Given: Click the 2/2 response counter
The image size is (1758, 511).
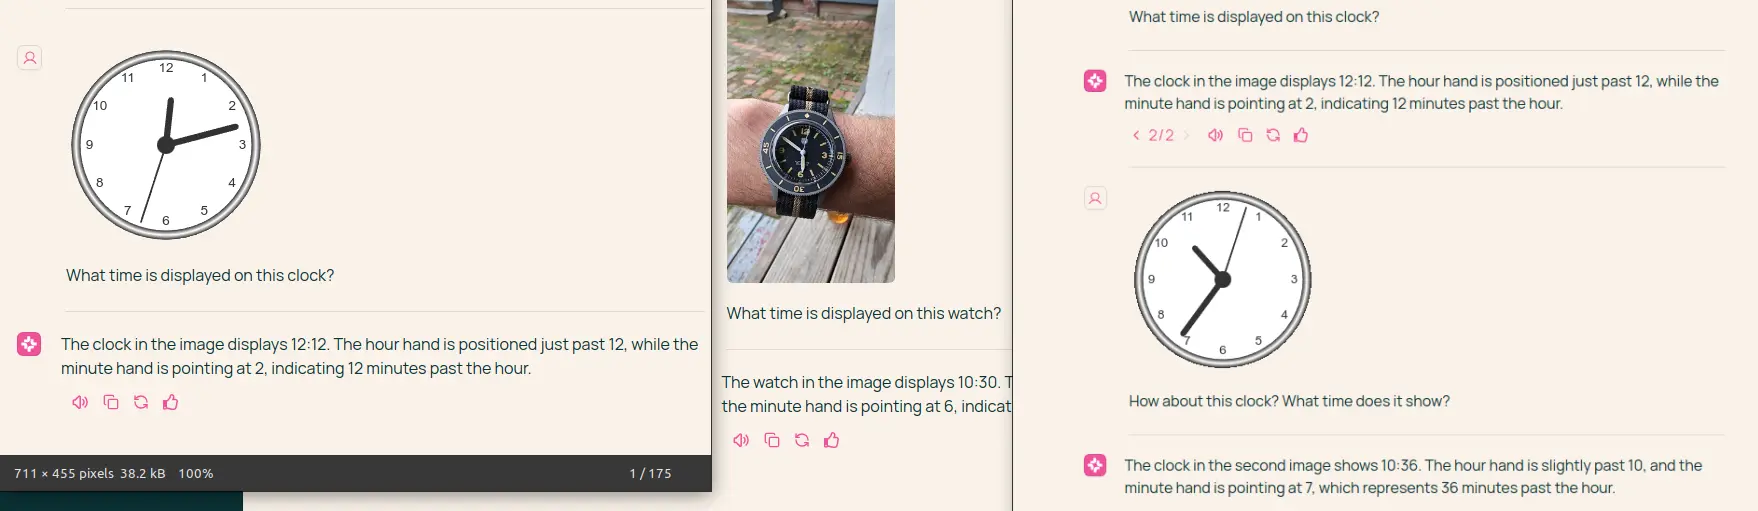Looking at the screenshot, I should coord(1161,135).
